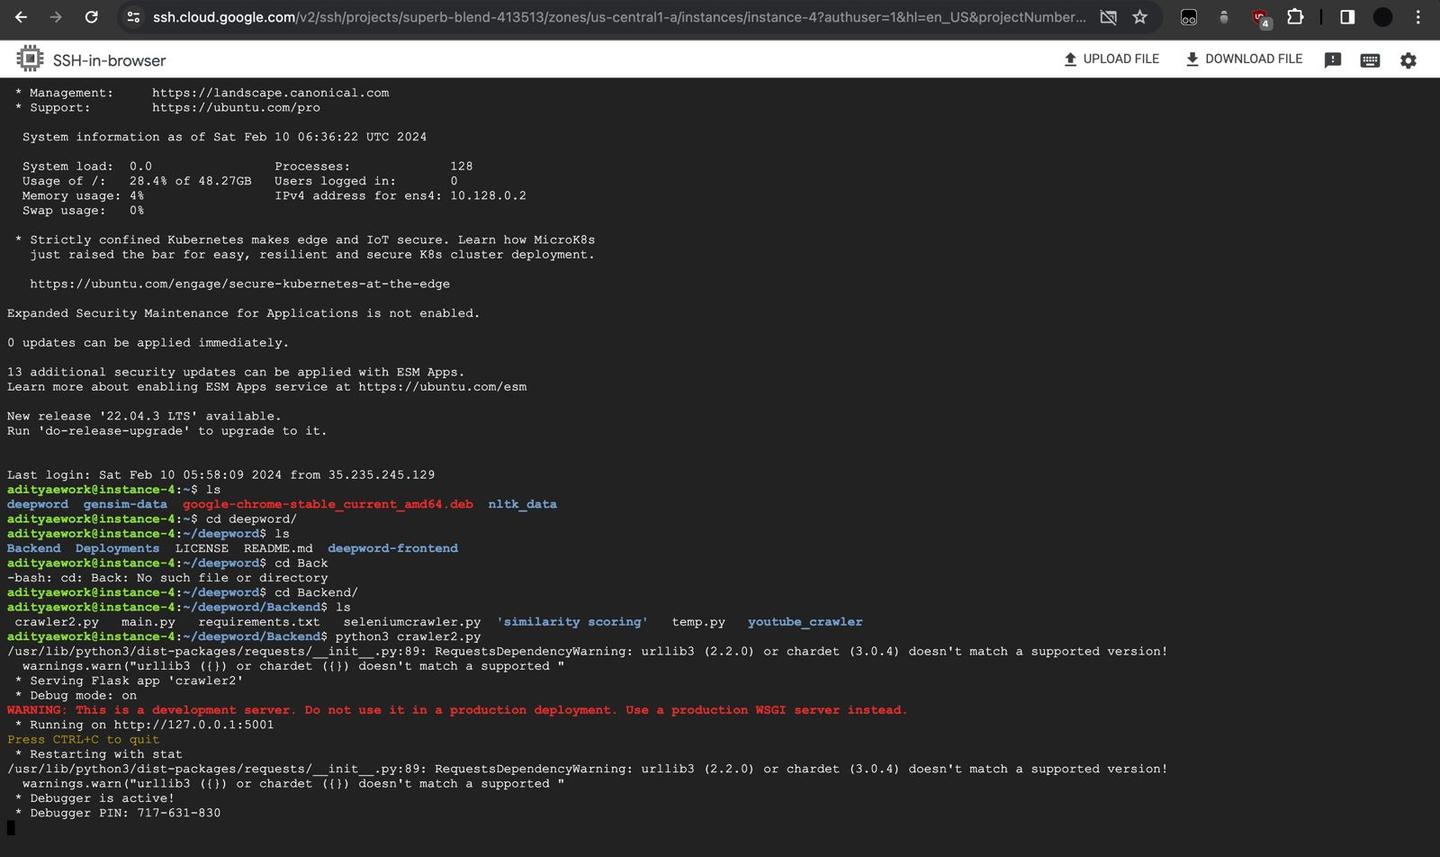Click the 'README.md' filename

[278, 548]
